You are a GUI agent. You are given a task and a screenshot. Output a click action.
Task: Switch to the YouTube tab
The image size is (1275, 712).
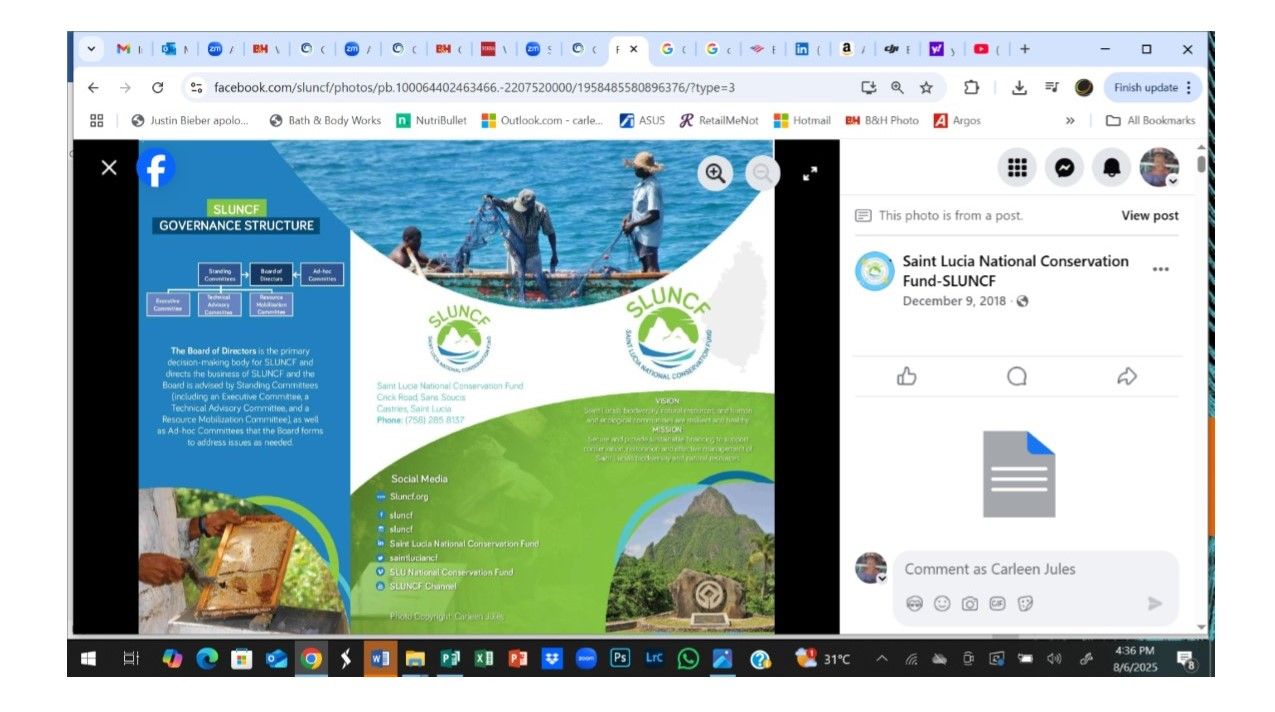[987, 48]
